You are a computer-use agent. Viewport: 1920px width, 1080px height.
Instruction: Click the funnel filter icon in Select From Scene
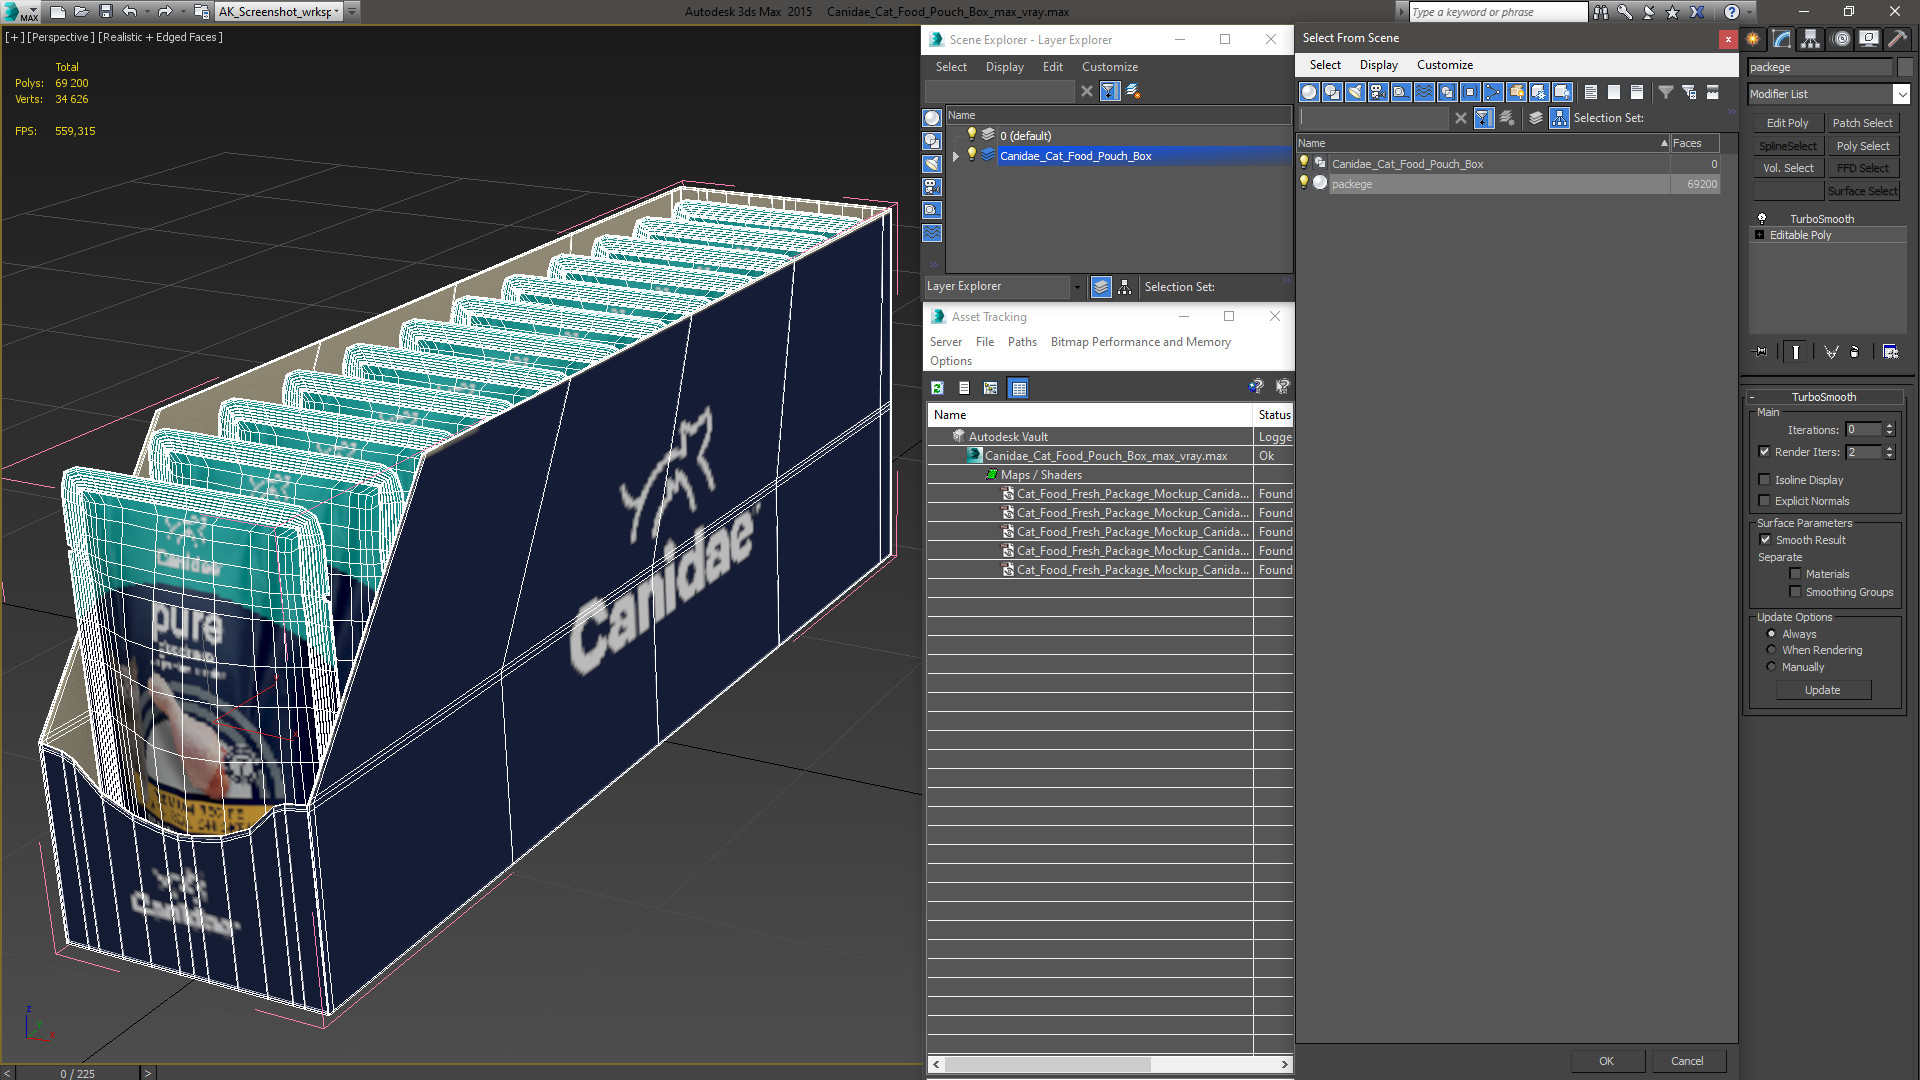(x=1666, y=92)
